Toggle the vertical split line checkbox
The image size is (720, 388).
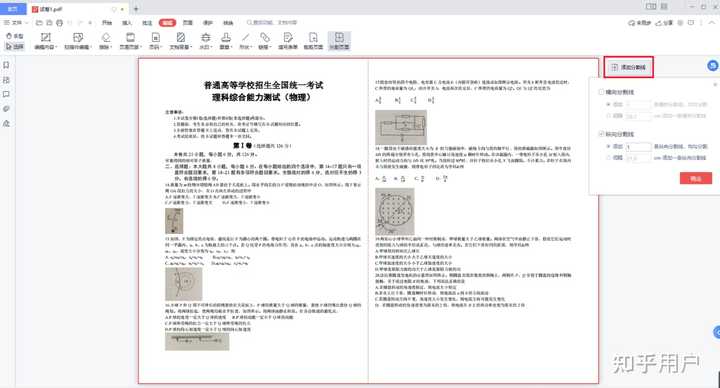pos(601,134)
